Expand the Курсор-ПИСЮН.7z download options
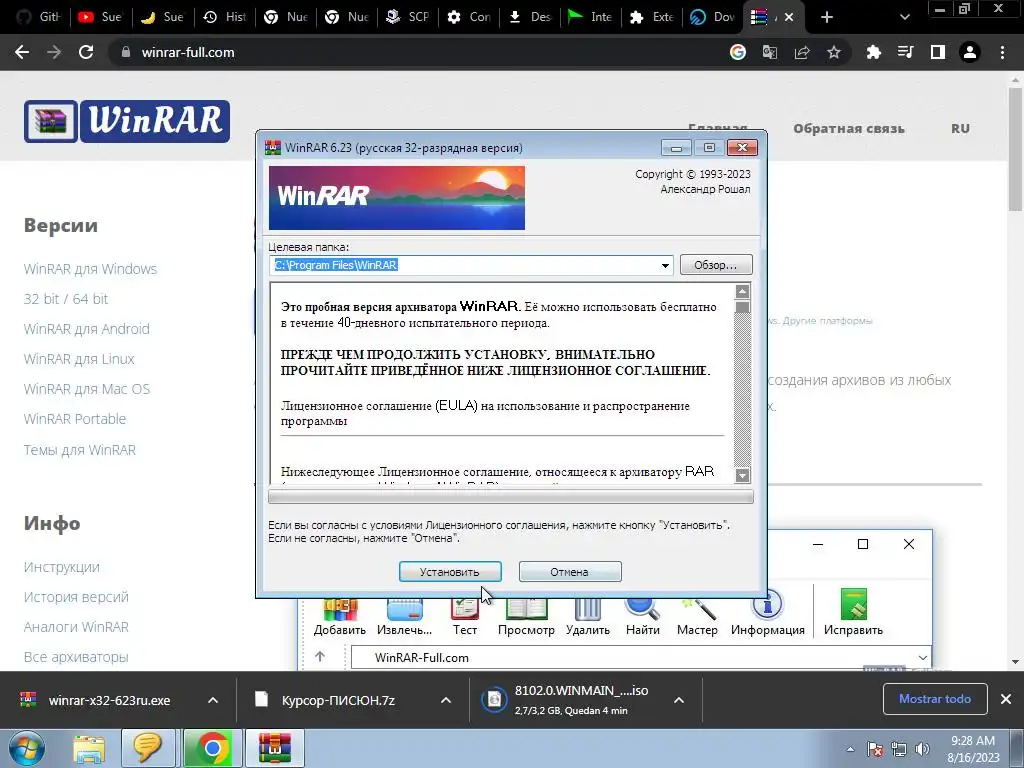 click(446, 700)
